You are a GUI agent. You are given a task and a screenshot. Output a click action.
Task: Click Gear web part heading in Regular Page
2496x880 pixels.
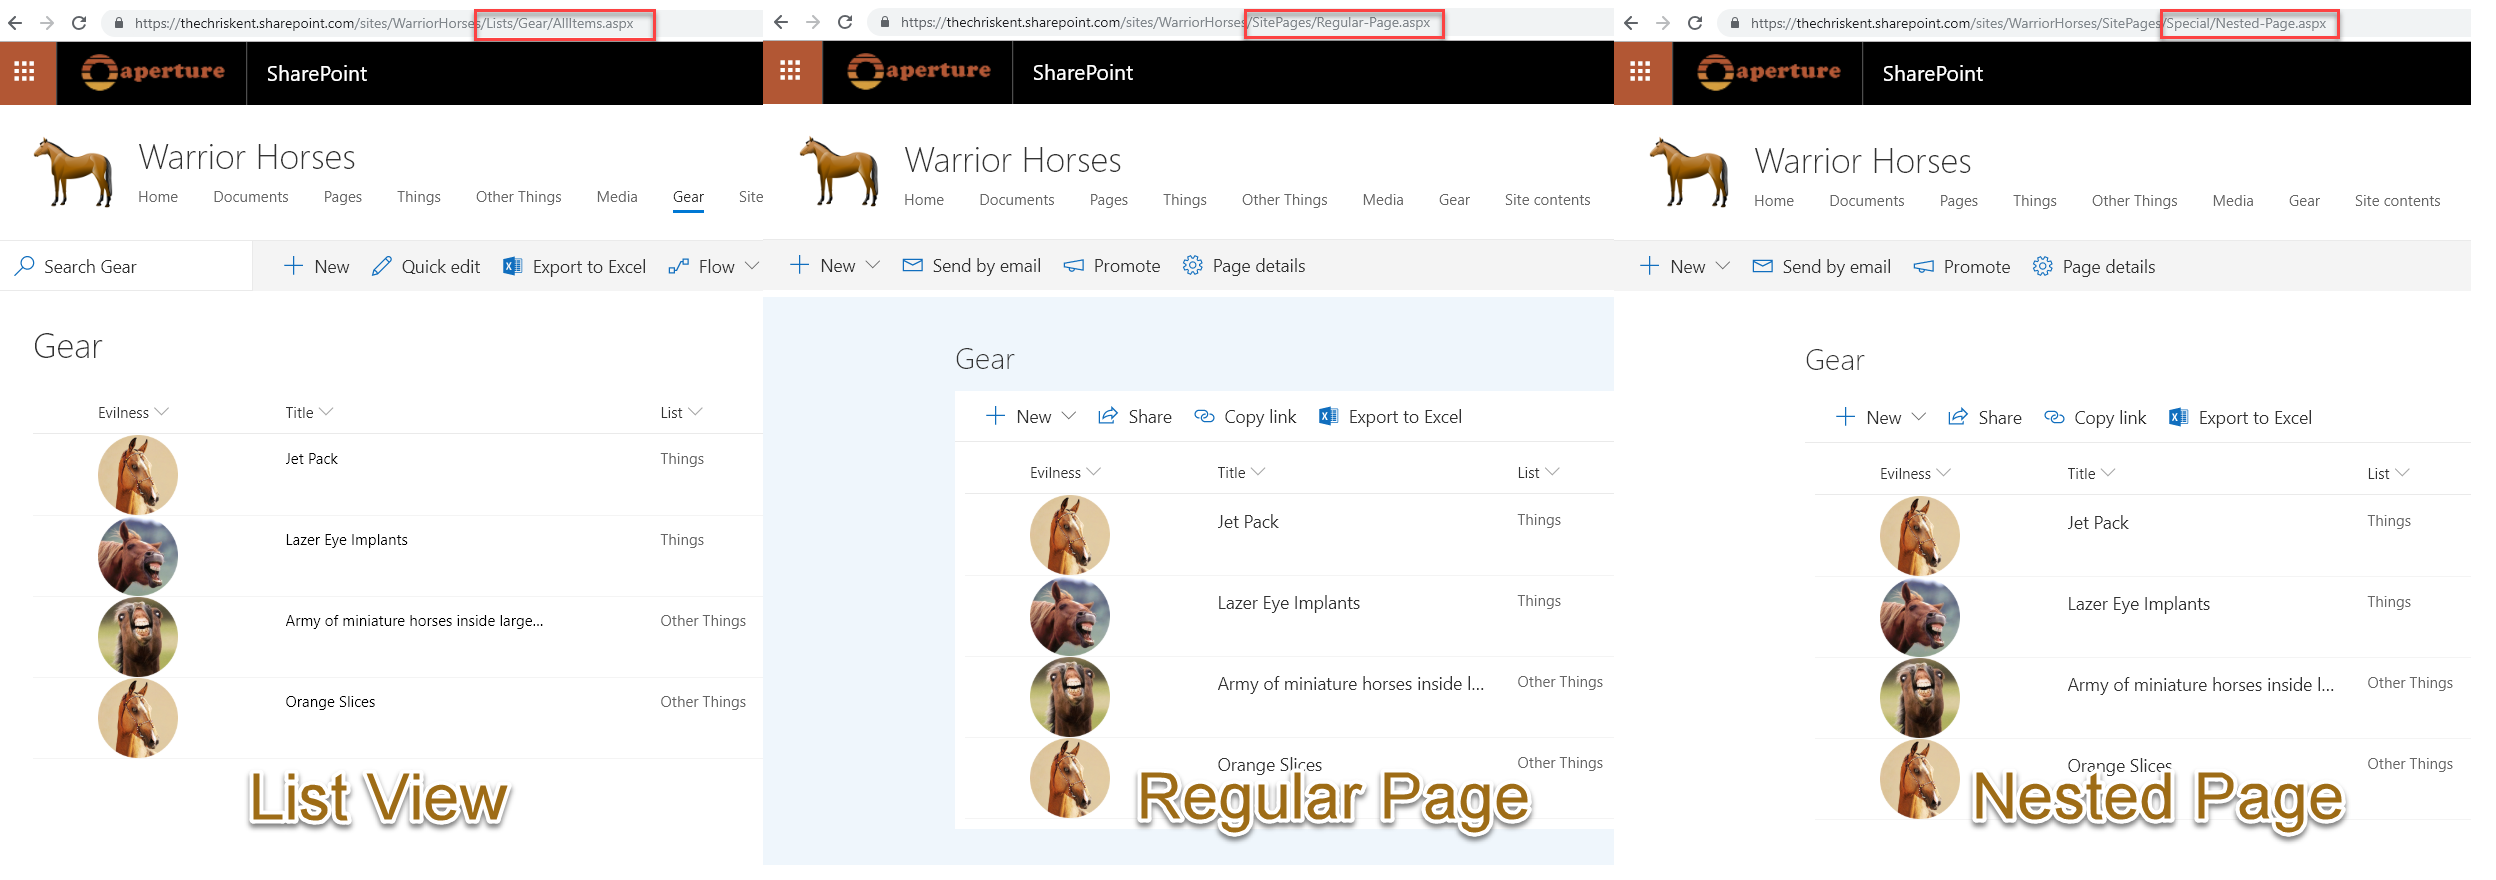(x=984, y=359)
